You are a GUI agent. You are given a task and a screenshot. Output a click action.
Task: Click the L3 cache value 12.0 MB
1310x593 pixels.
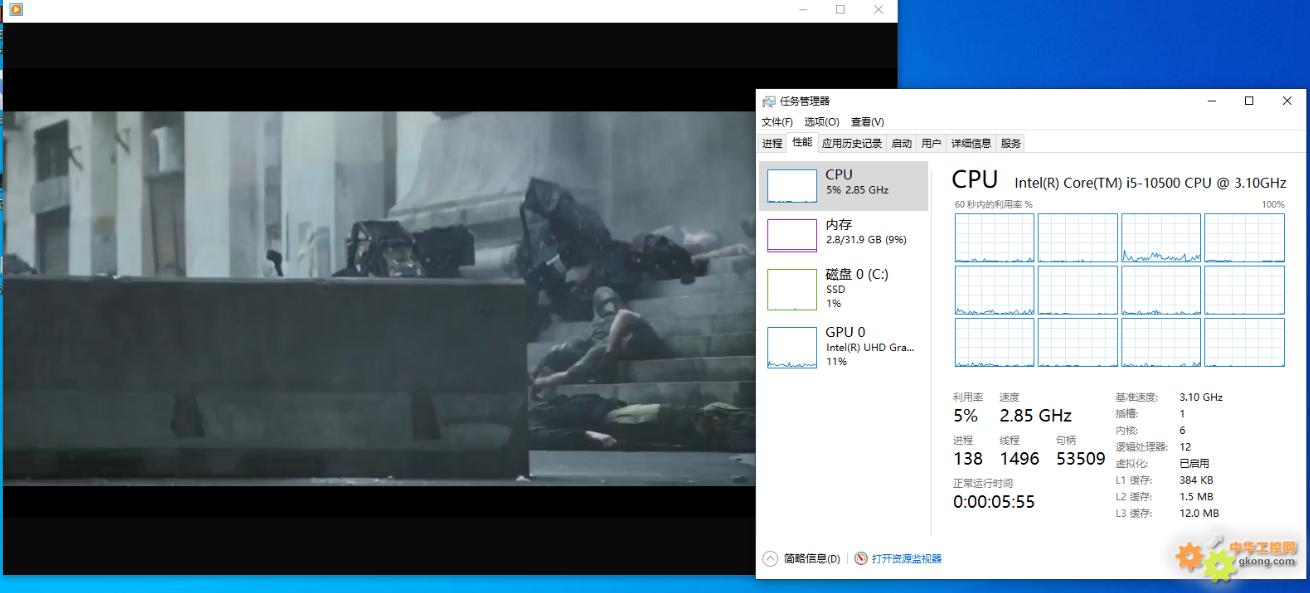point(1199,513)
